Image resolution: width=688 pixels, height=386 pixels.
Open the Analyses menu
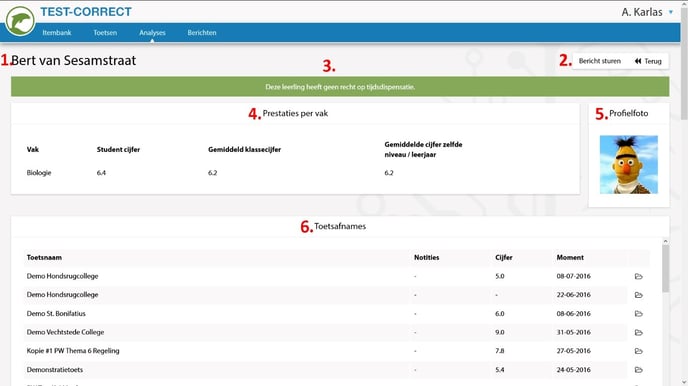point(152,32)
